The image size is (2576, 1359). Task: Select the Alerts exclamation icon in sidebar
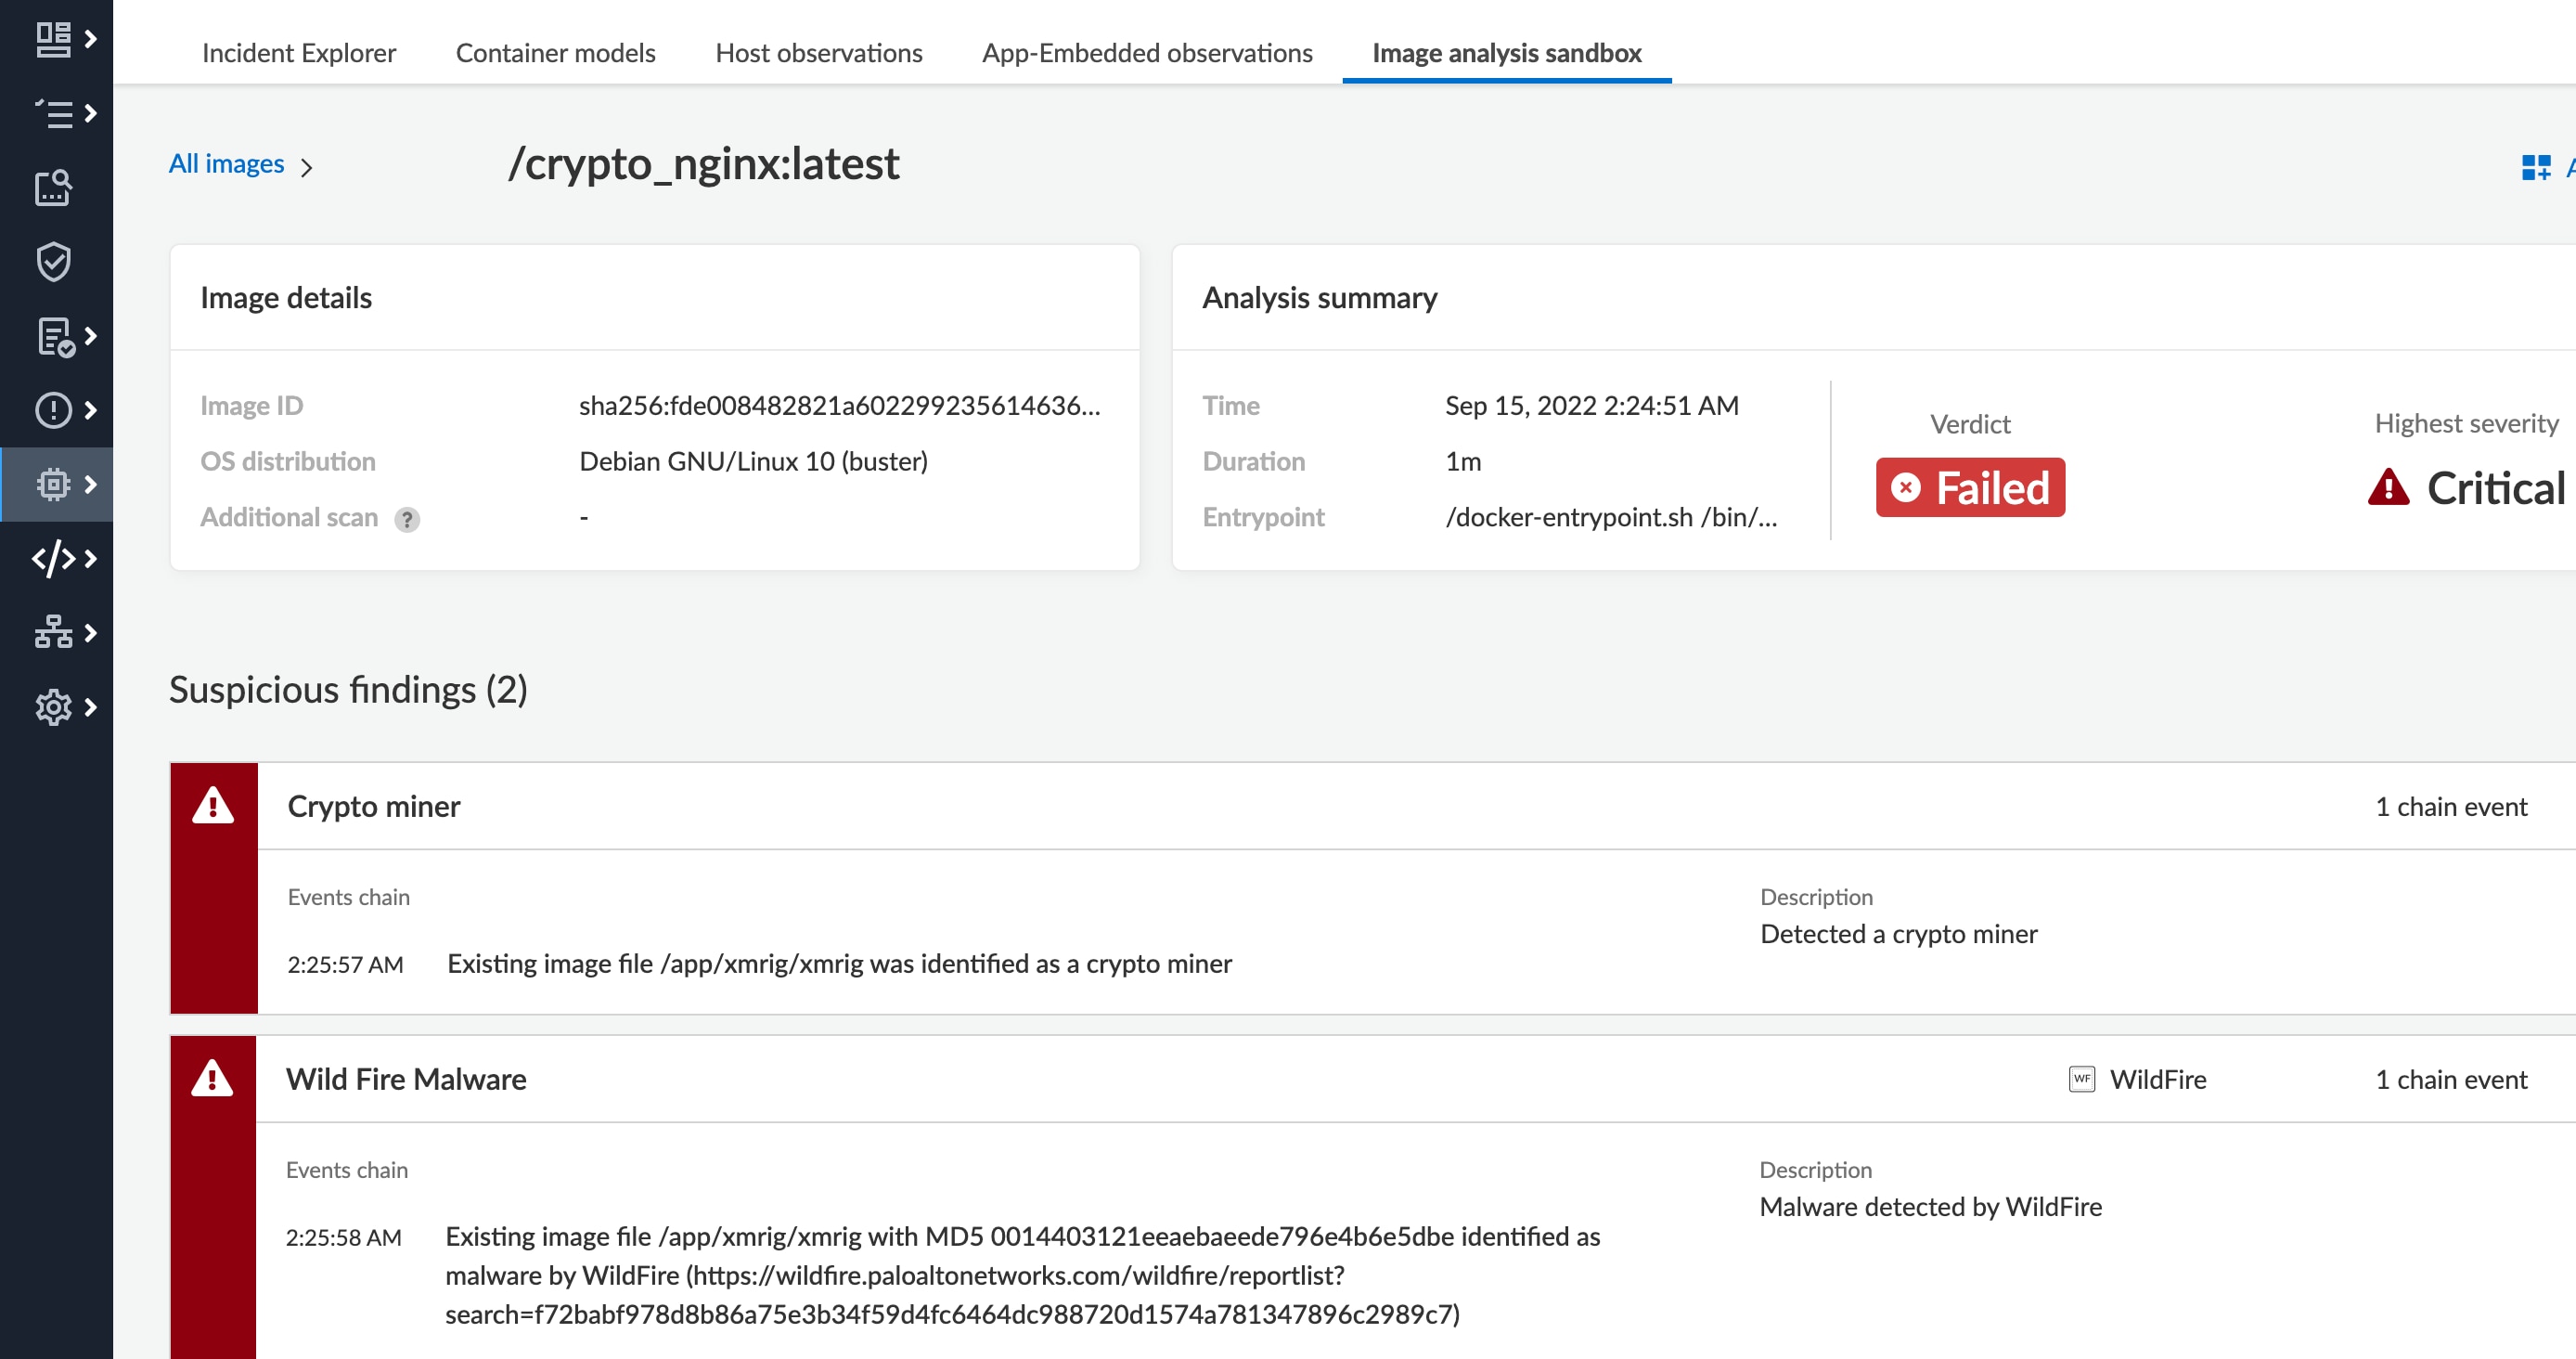53,410
